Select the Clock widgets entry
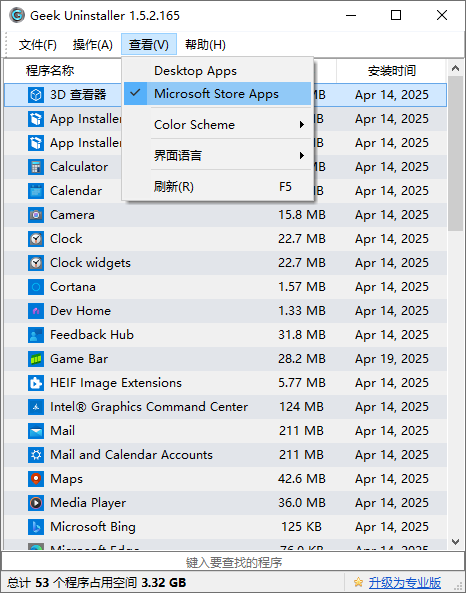Viewport: 466px width, 593px height. (x=90, y=263)
